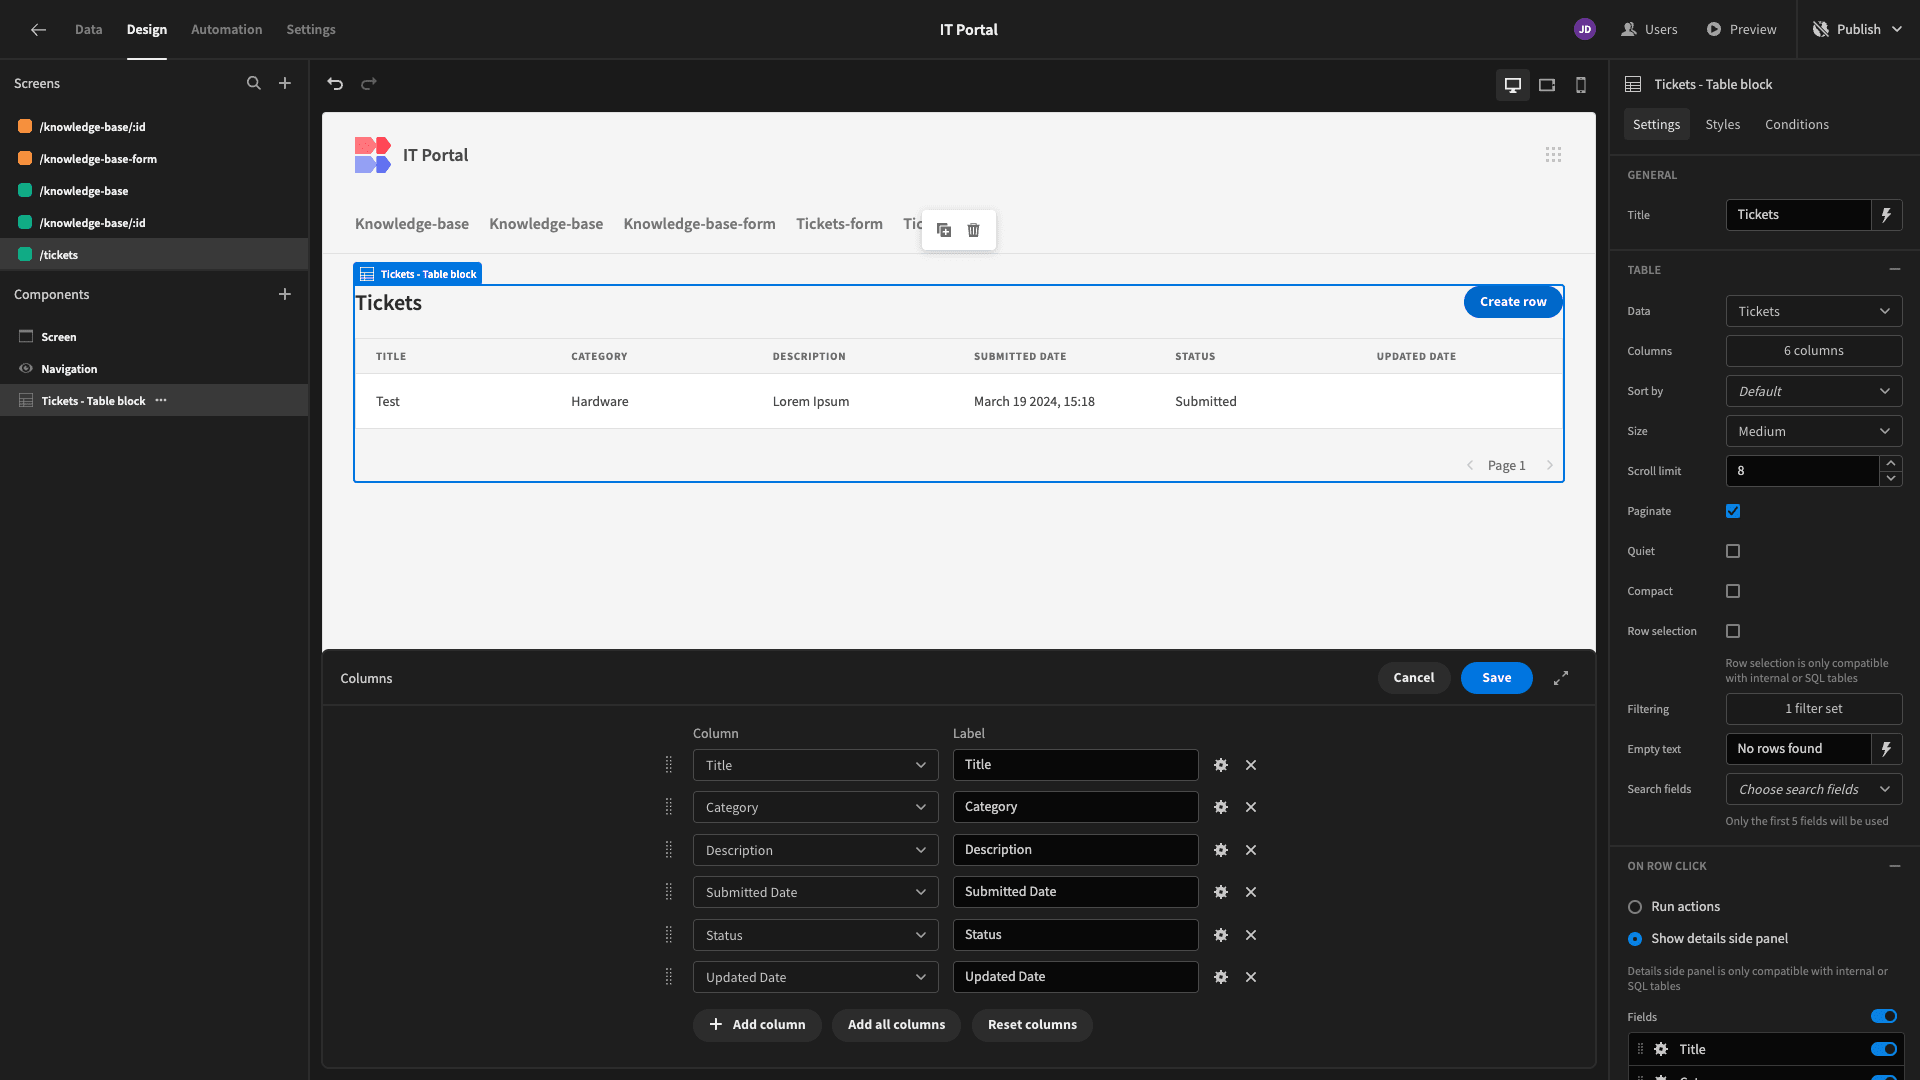Increase the Scroll limit stepper
The height and width of the screenshot is (1080, 1920).
point(1891,464)
